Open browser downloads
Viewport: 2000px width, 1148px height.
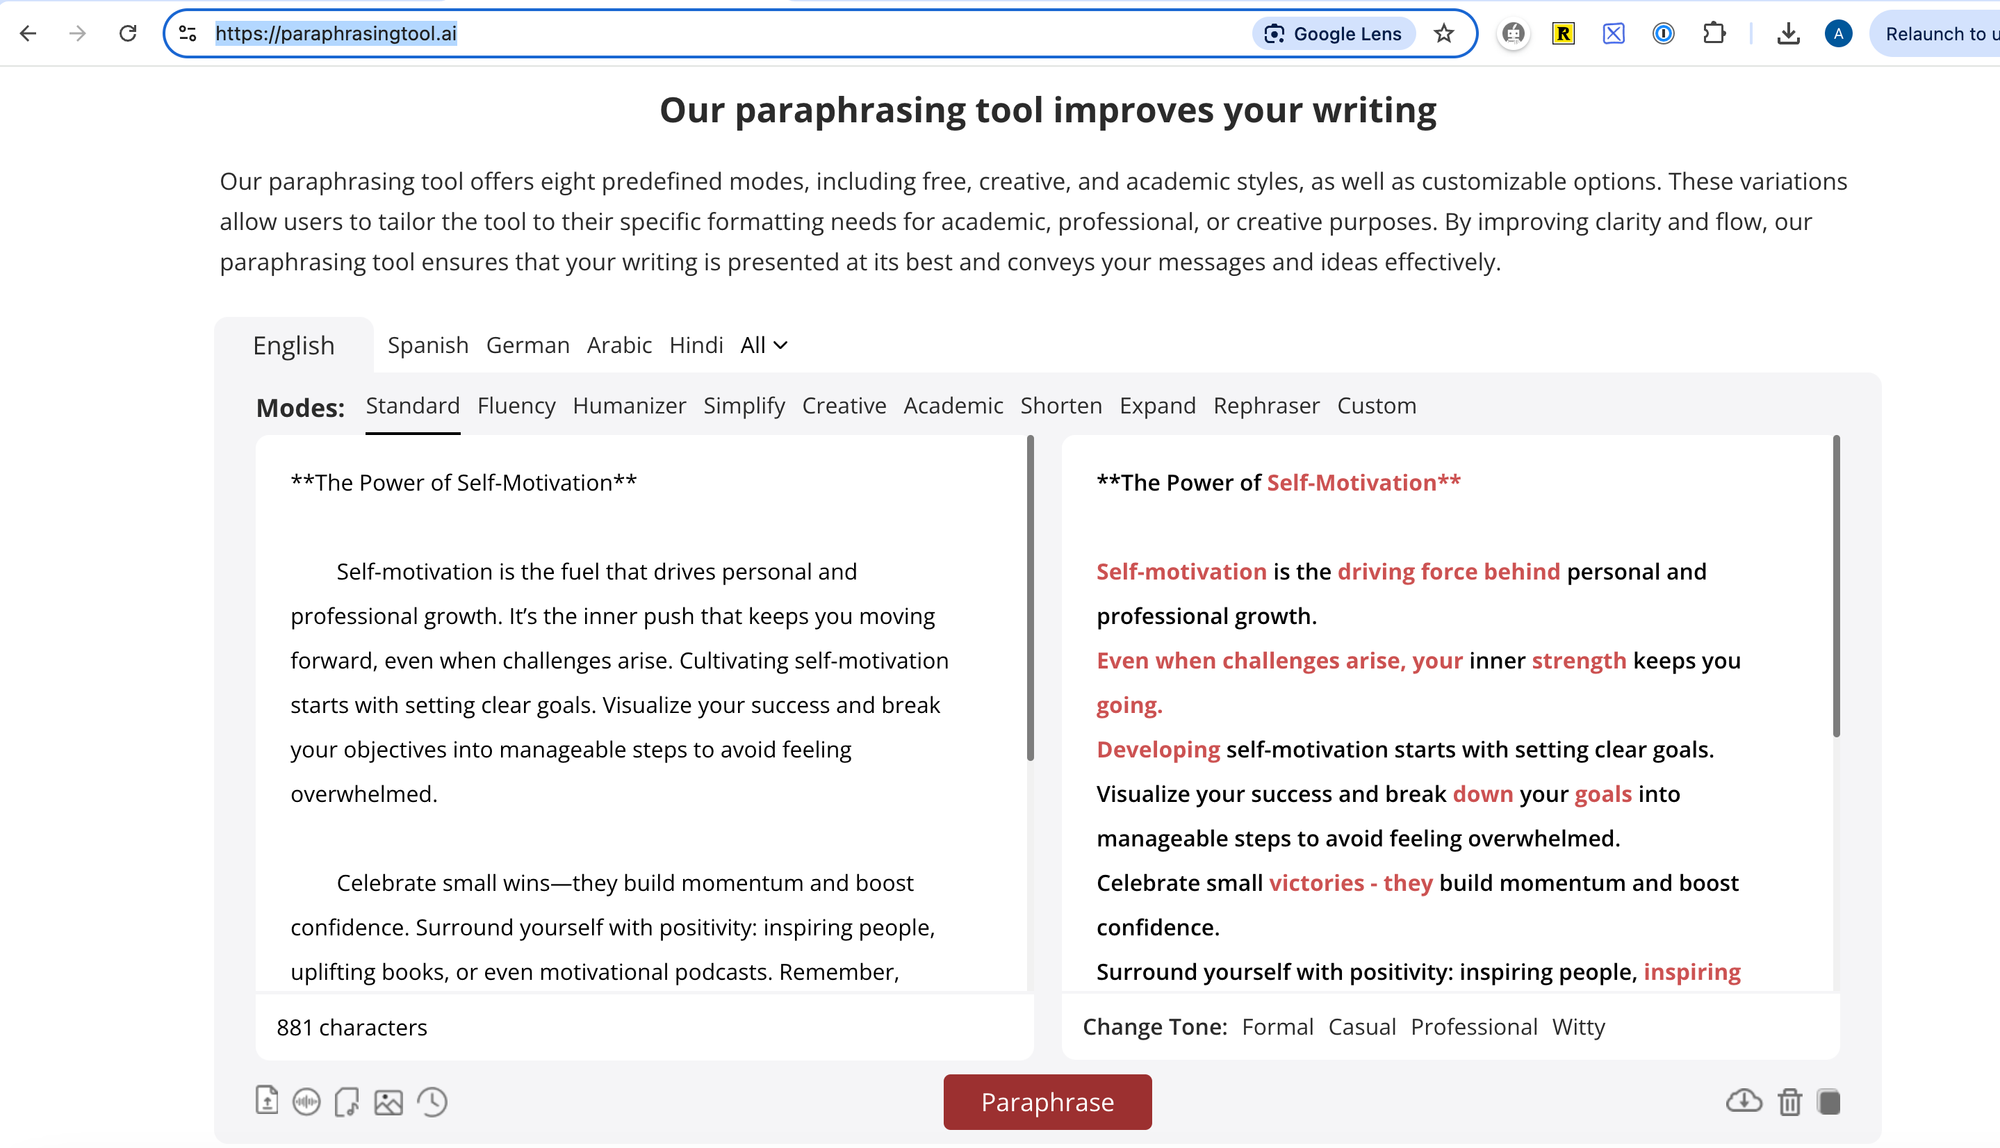click(x=1789, y=33)
